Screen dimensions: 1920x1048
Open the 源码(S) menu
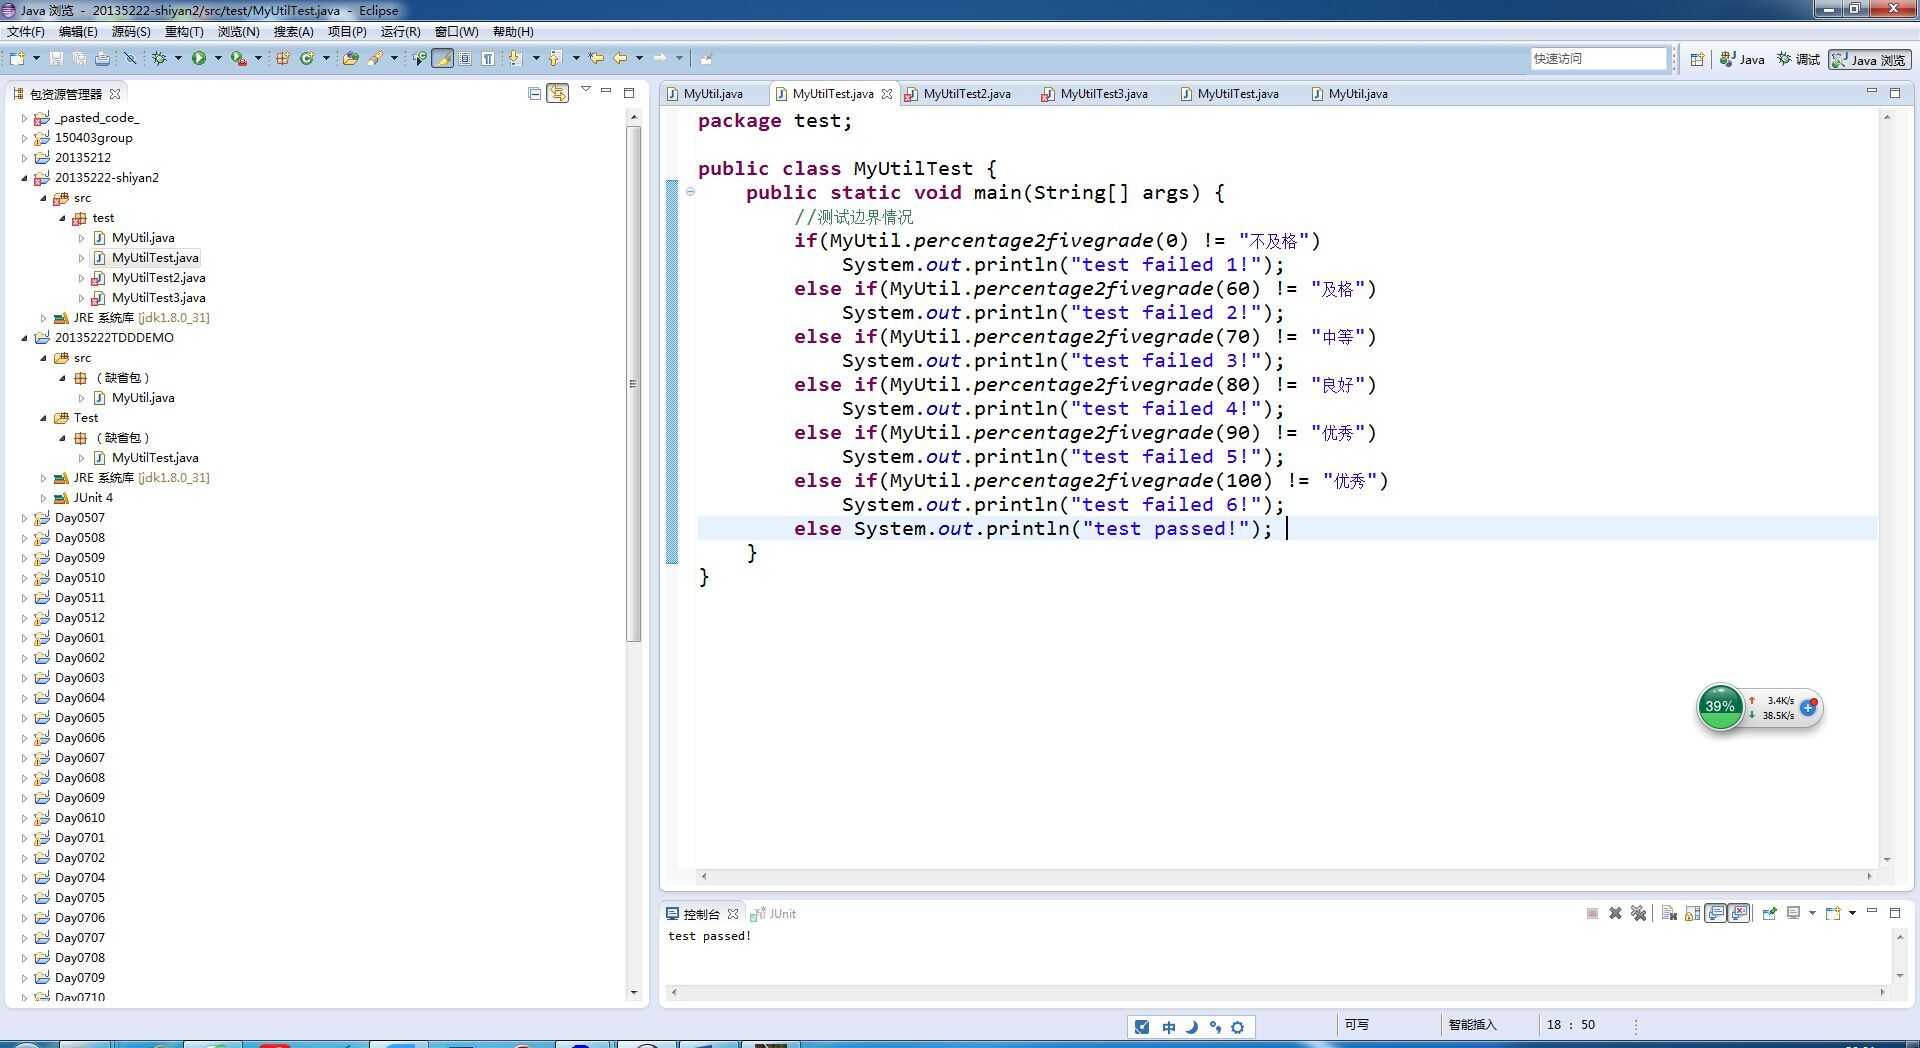pos(131,32)
